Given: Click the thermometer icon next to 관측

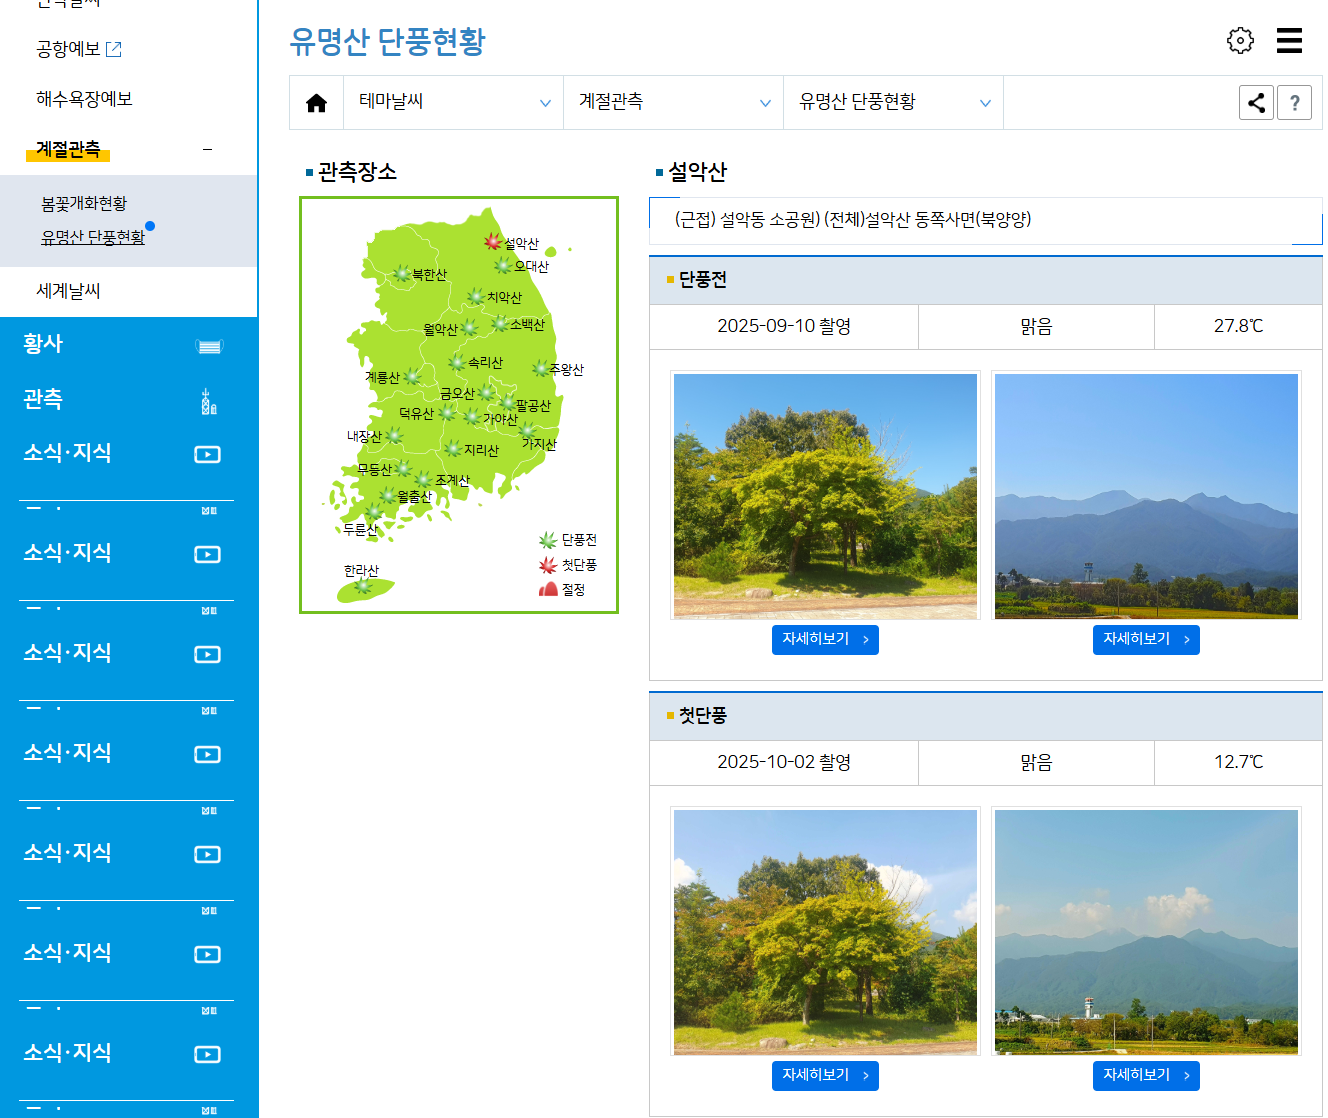Looking at the screenshot, I should [207, 401].
